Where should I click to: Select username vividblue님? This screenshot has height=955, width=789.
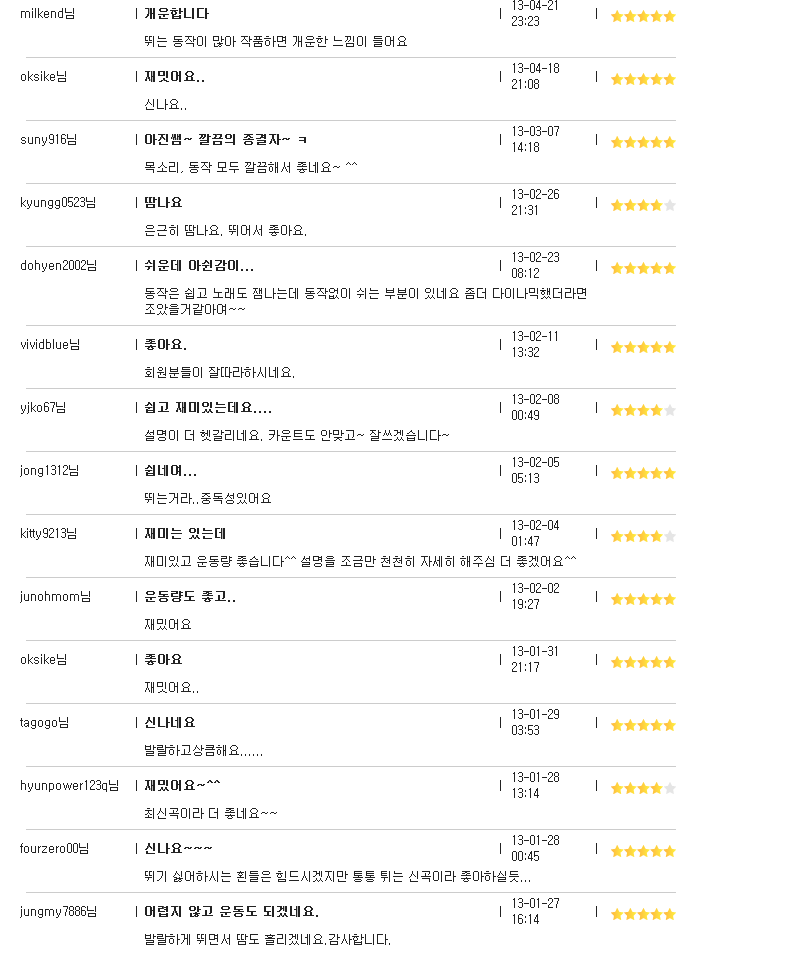pyautogui.click(x=50, y=345)
